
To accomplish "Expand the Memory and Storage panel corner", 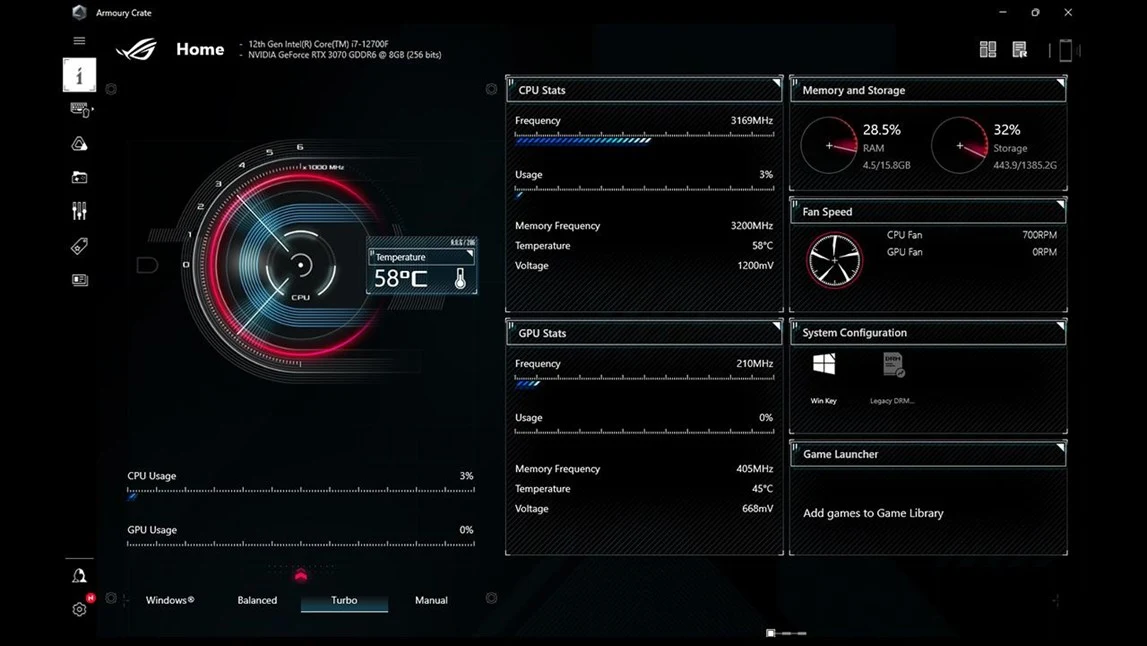I will pyautogui.click(x=1061, y=83).
